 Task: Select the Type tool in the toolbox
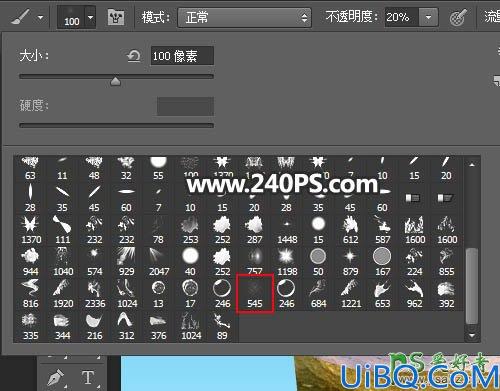click(x=88, y=377)
